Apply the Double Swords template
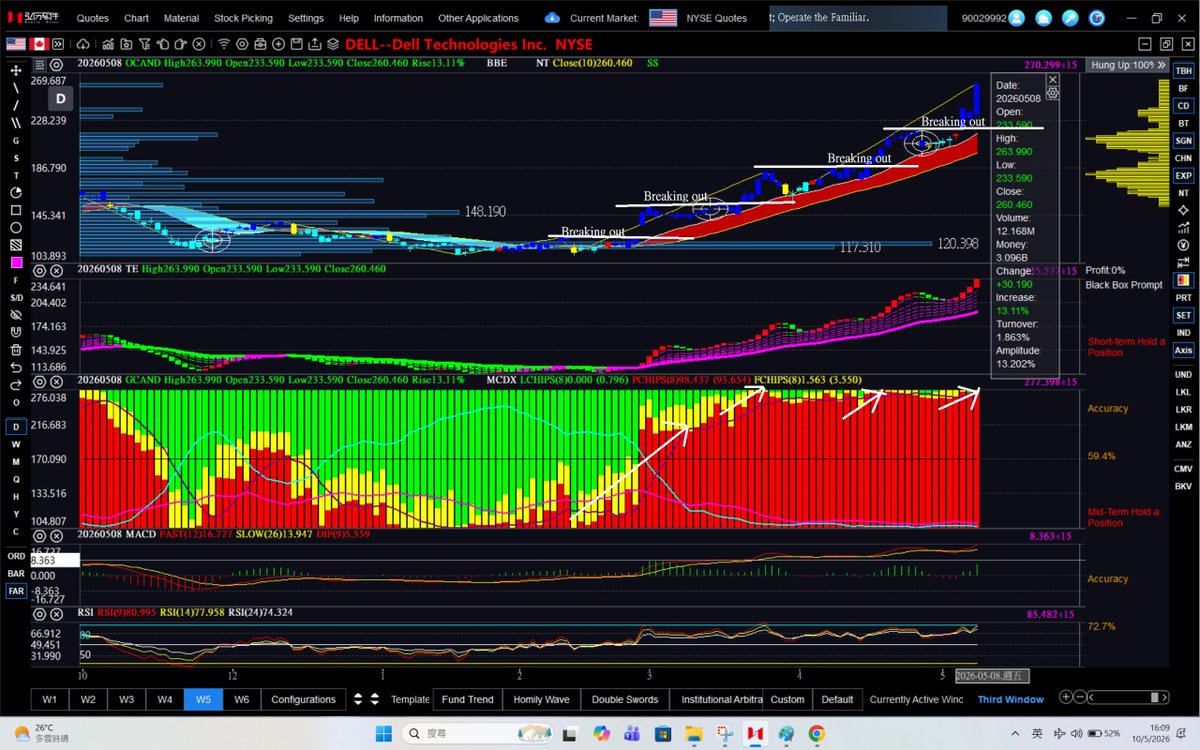1200x750 pixels. pos(625,699)
